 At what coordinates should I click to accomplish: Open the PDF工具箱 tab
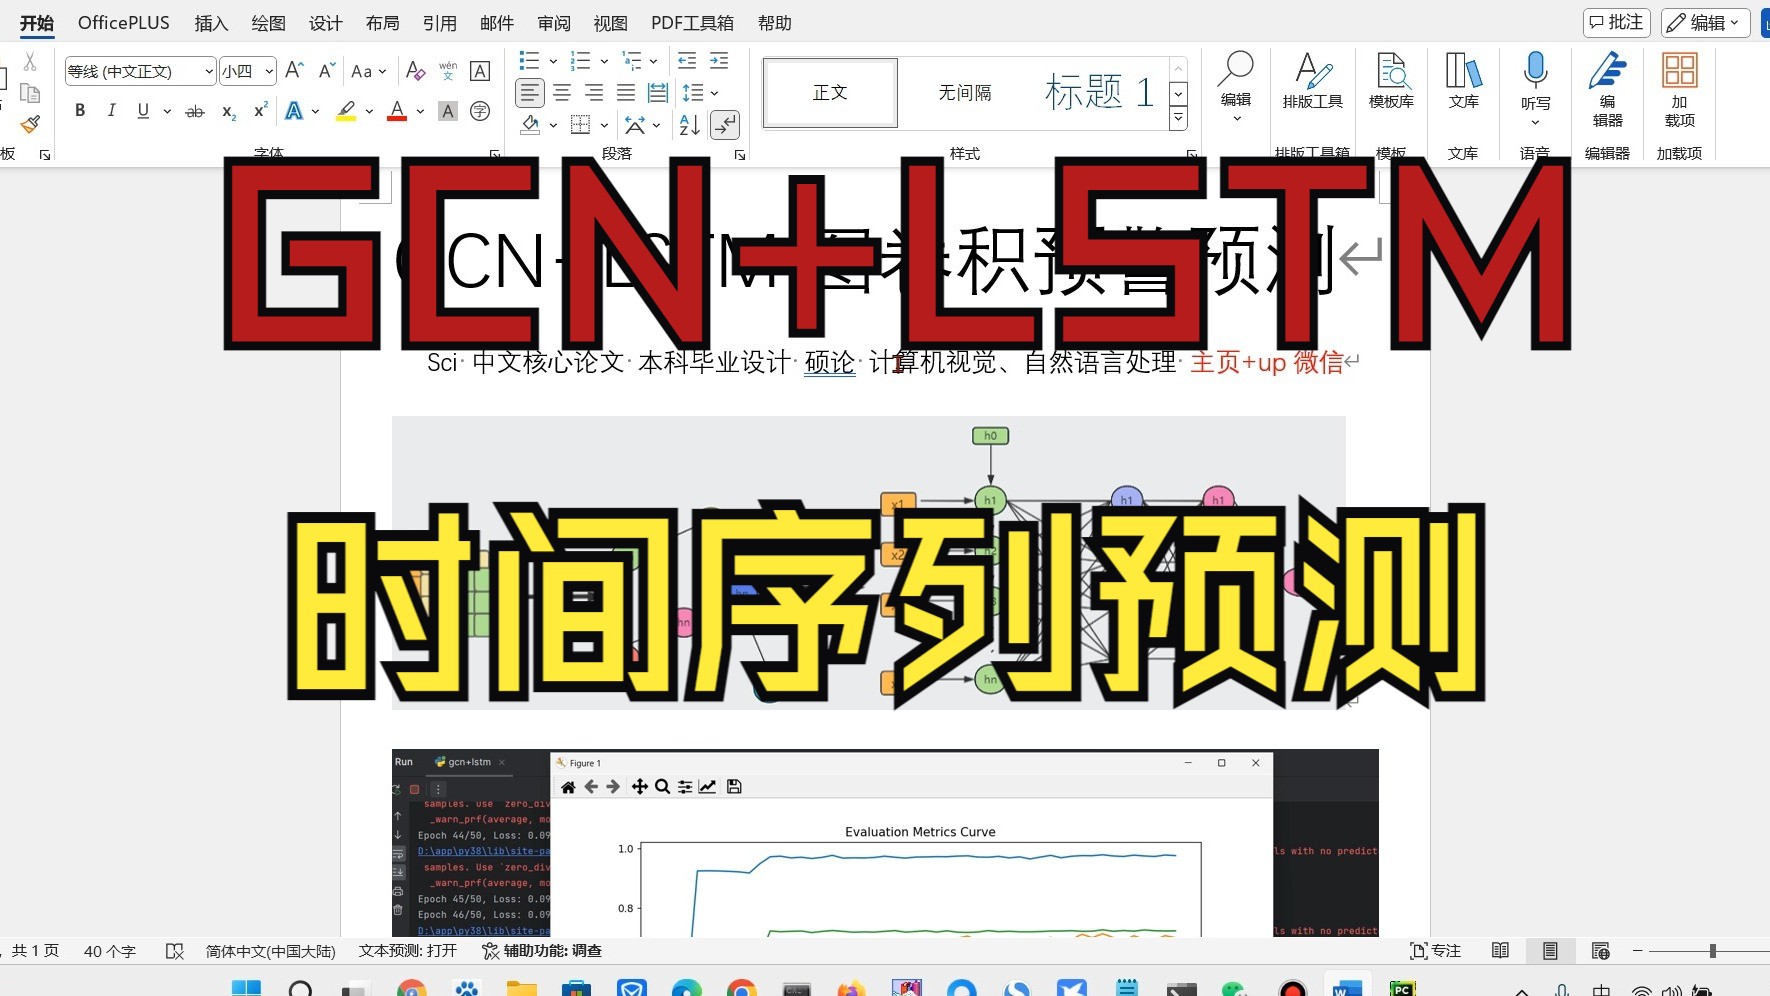click(x=692, y=23)
